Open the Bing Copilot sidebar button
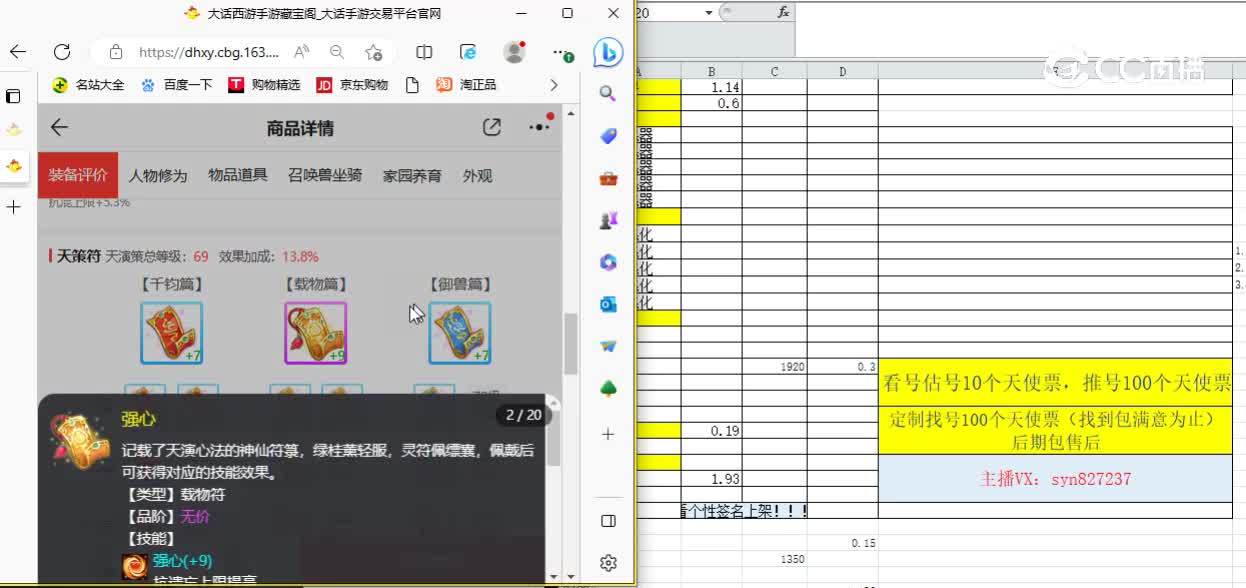The width and height of the screenshot is (1246, 588). click(x=608, y=52)
